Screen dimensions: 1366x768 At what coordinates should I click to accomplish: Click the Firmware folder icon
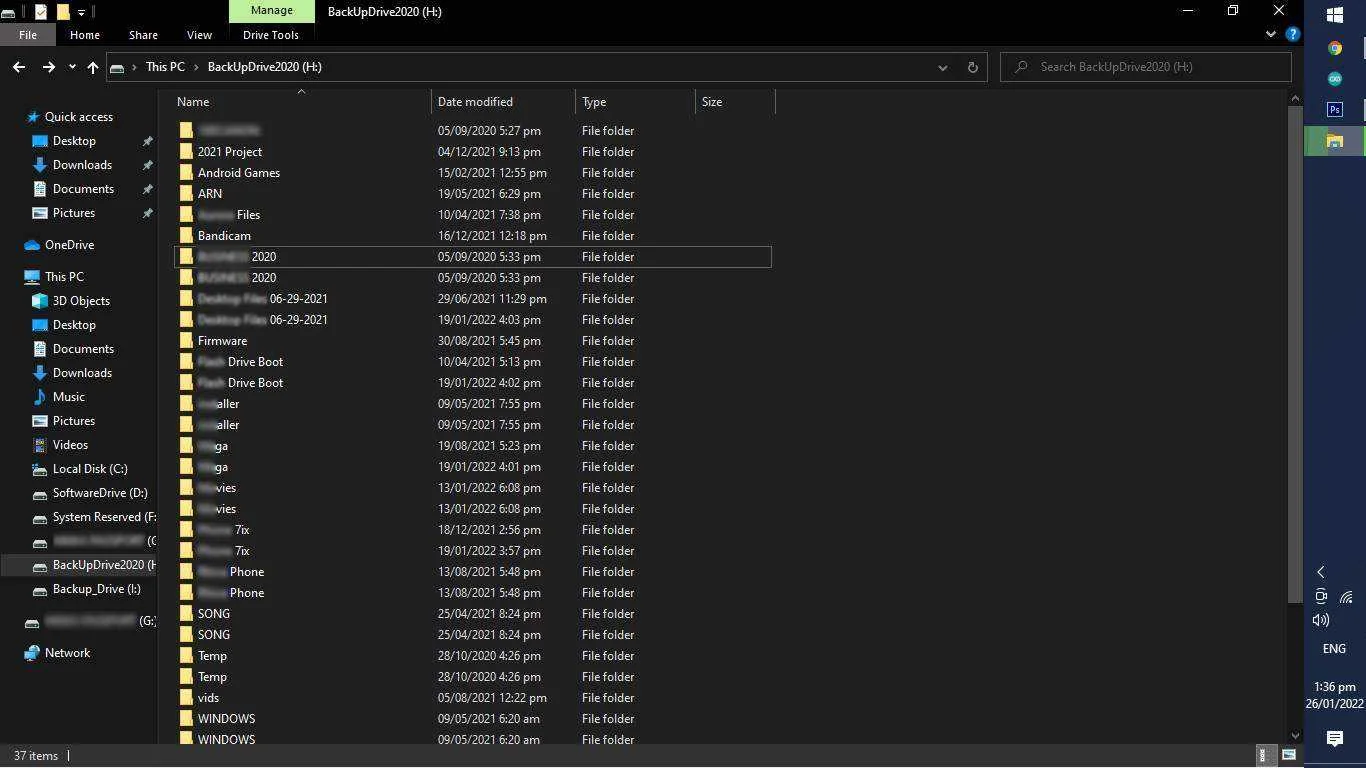[x=186, y=341]
